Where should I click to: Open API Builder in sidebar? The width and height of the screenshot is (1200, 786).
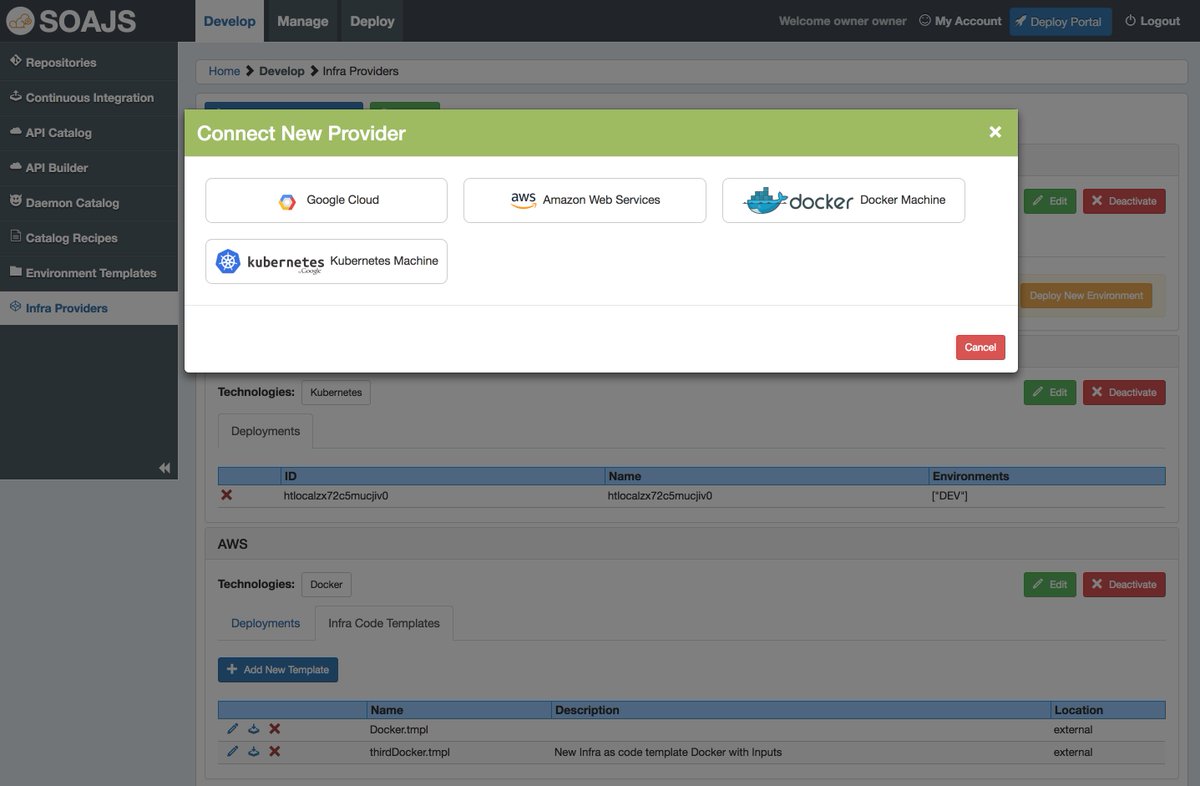[89, 167]
